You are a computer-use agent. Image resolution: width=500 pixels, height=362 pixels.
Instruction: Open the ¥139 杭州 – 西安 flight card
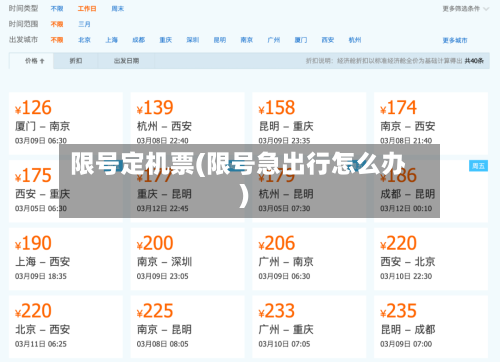click(187, 123)
